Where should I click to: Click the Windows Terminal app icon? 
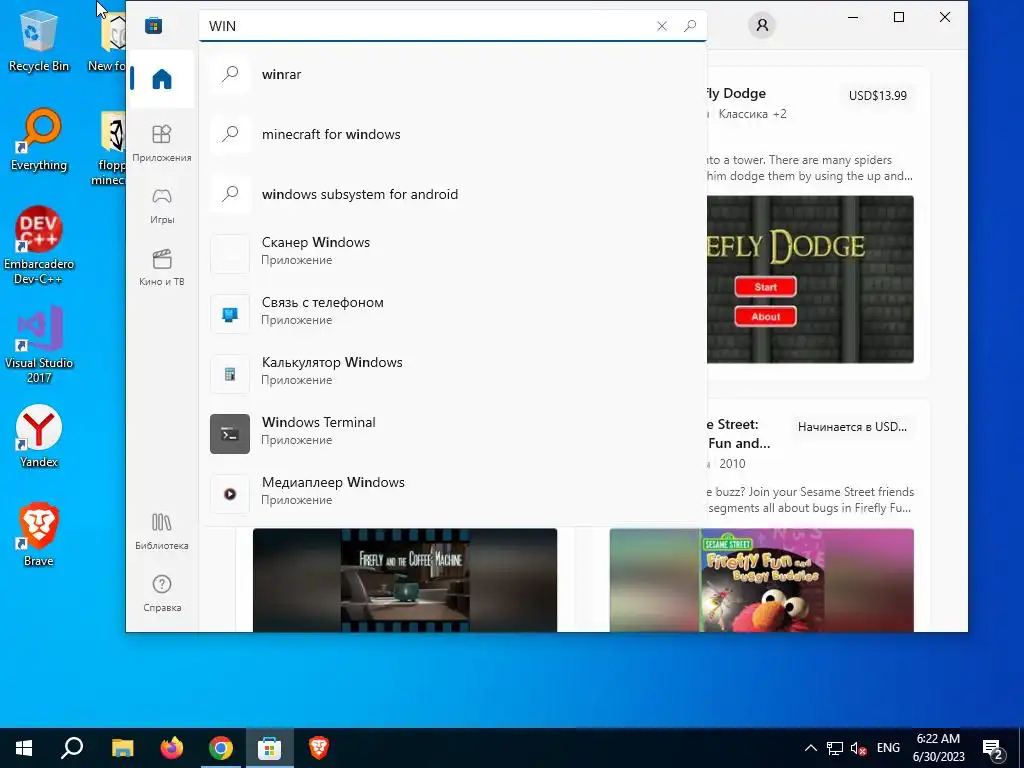pyautogui.click(x=230, y=434)
